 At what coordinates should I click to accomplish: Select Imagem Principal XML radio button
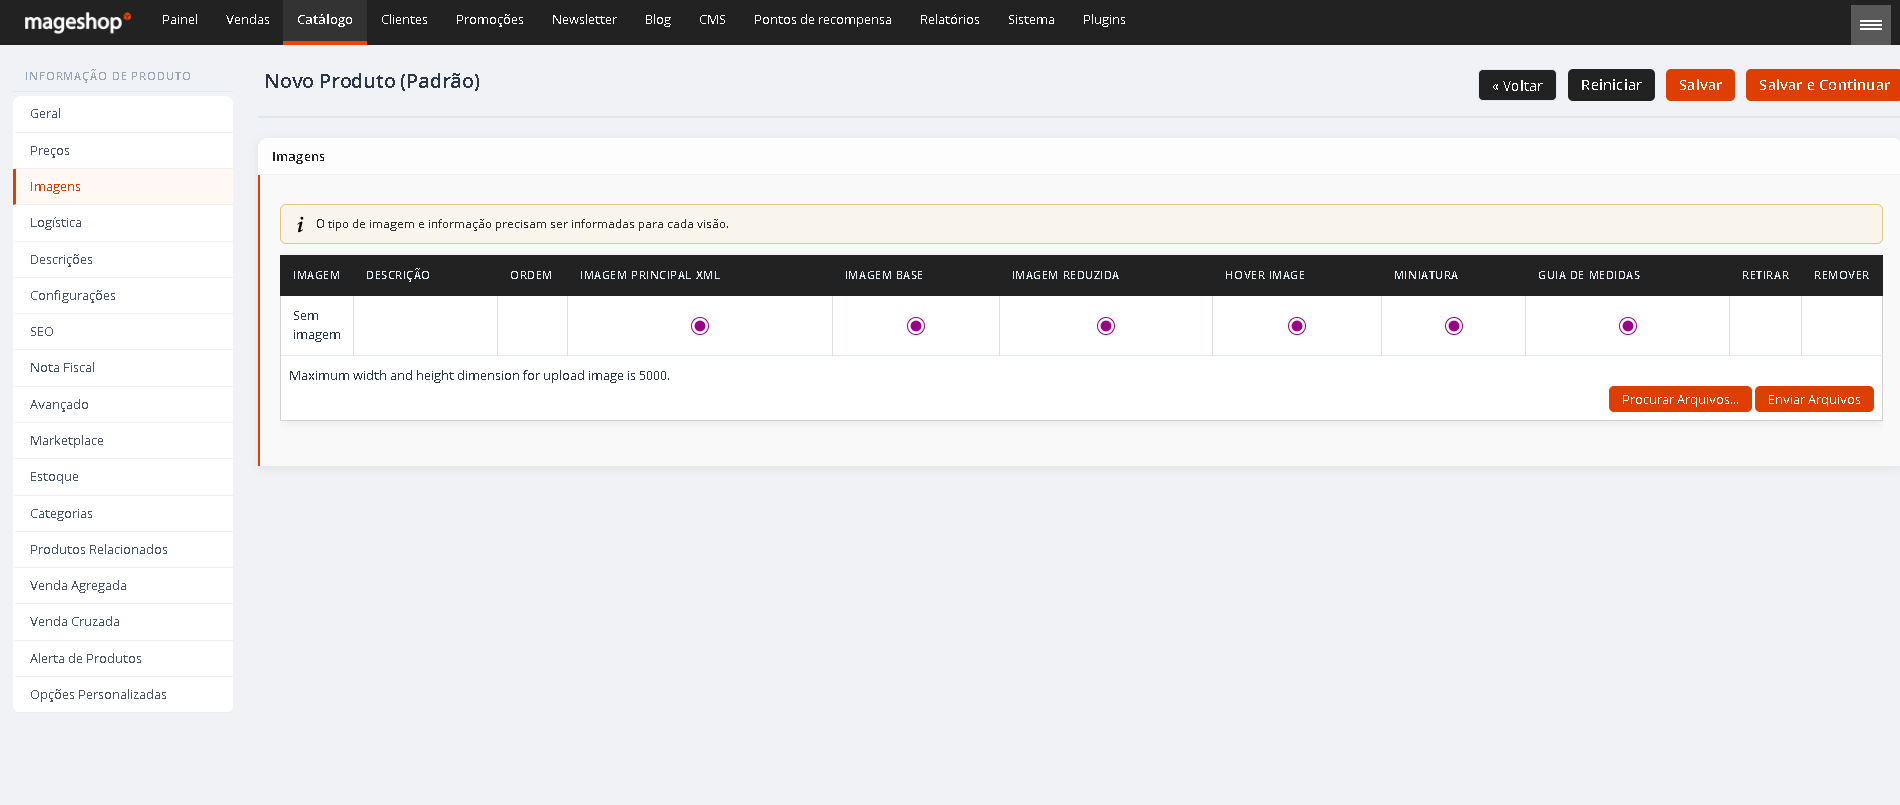[700, 326]
